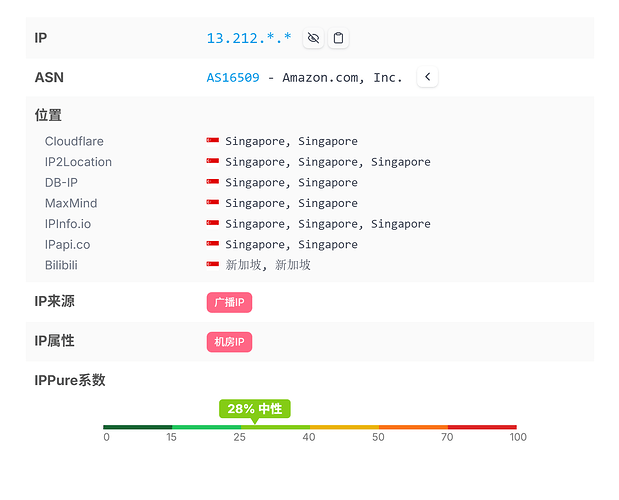Select the 广播IP source badge
The width and height of the screenshot is (619, 500).
(229, 302)
